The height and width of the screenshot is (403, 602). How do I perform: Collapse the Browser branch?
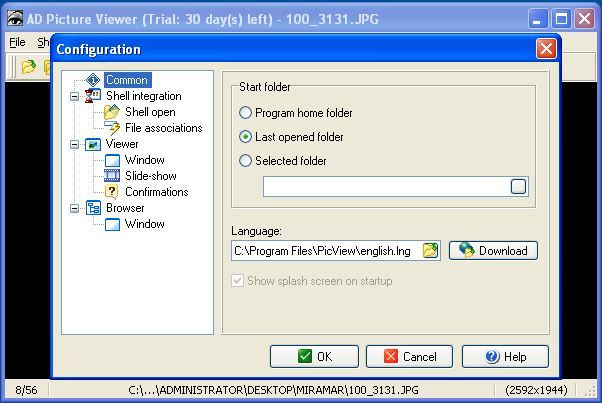(x=74, y=208)
